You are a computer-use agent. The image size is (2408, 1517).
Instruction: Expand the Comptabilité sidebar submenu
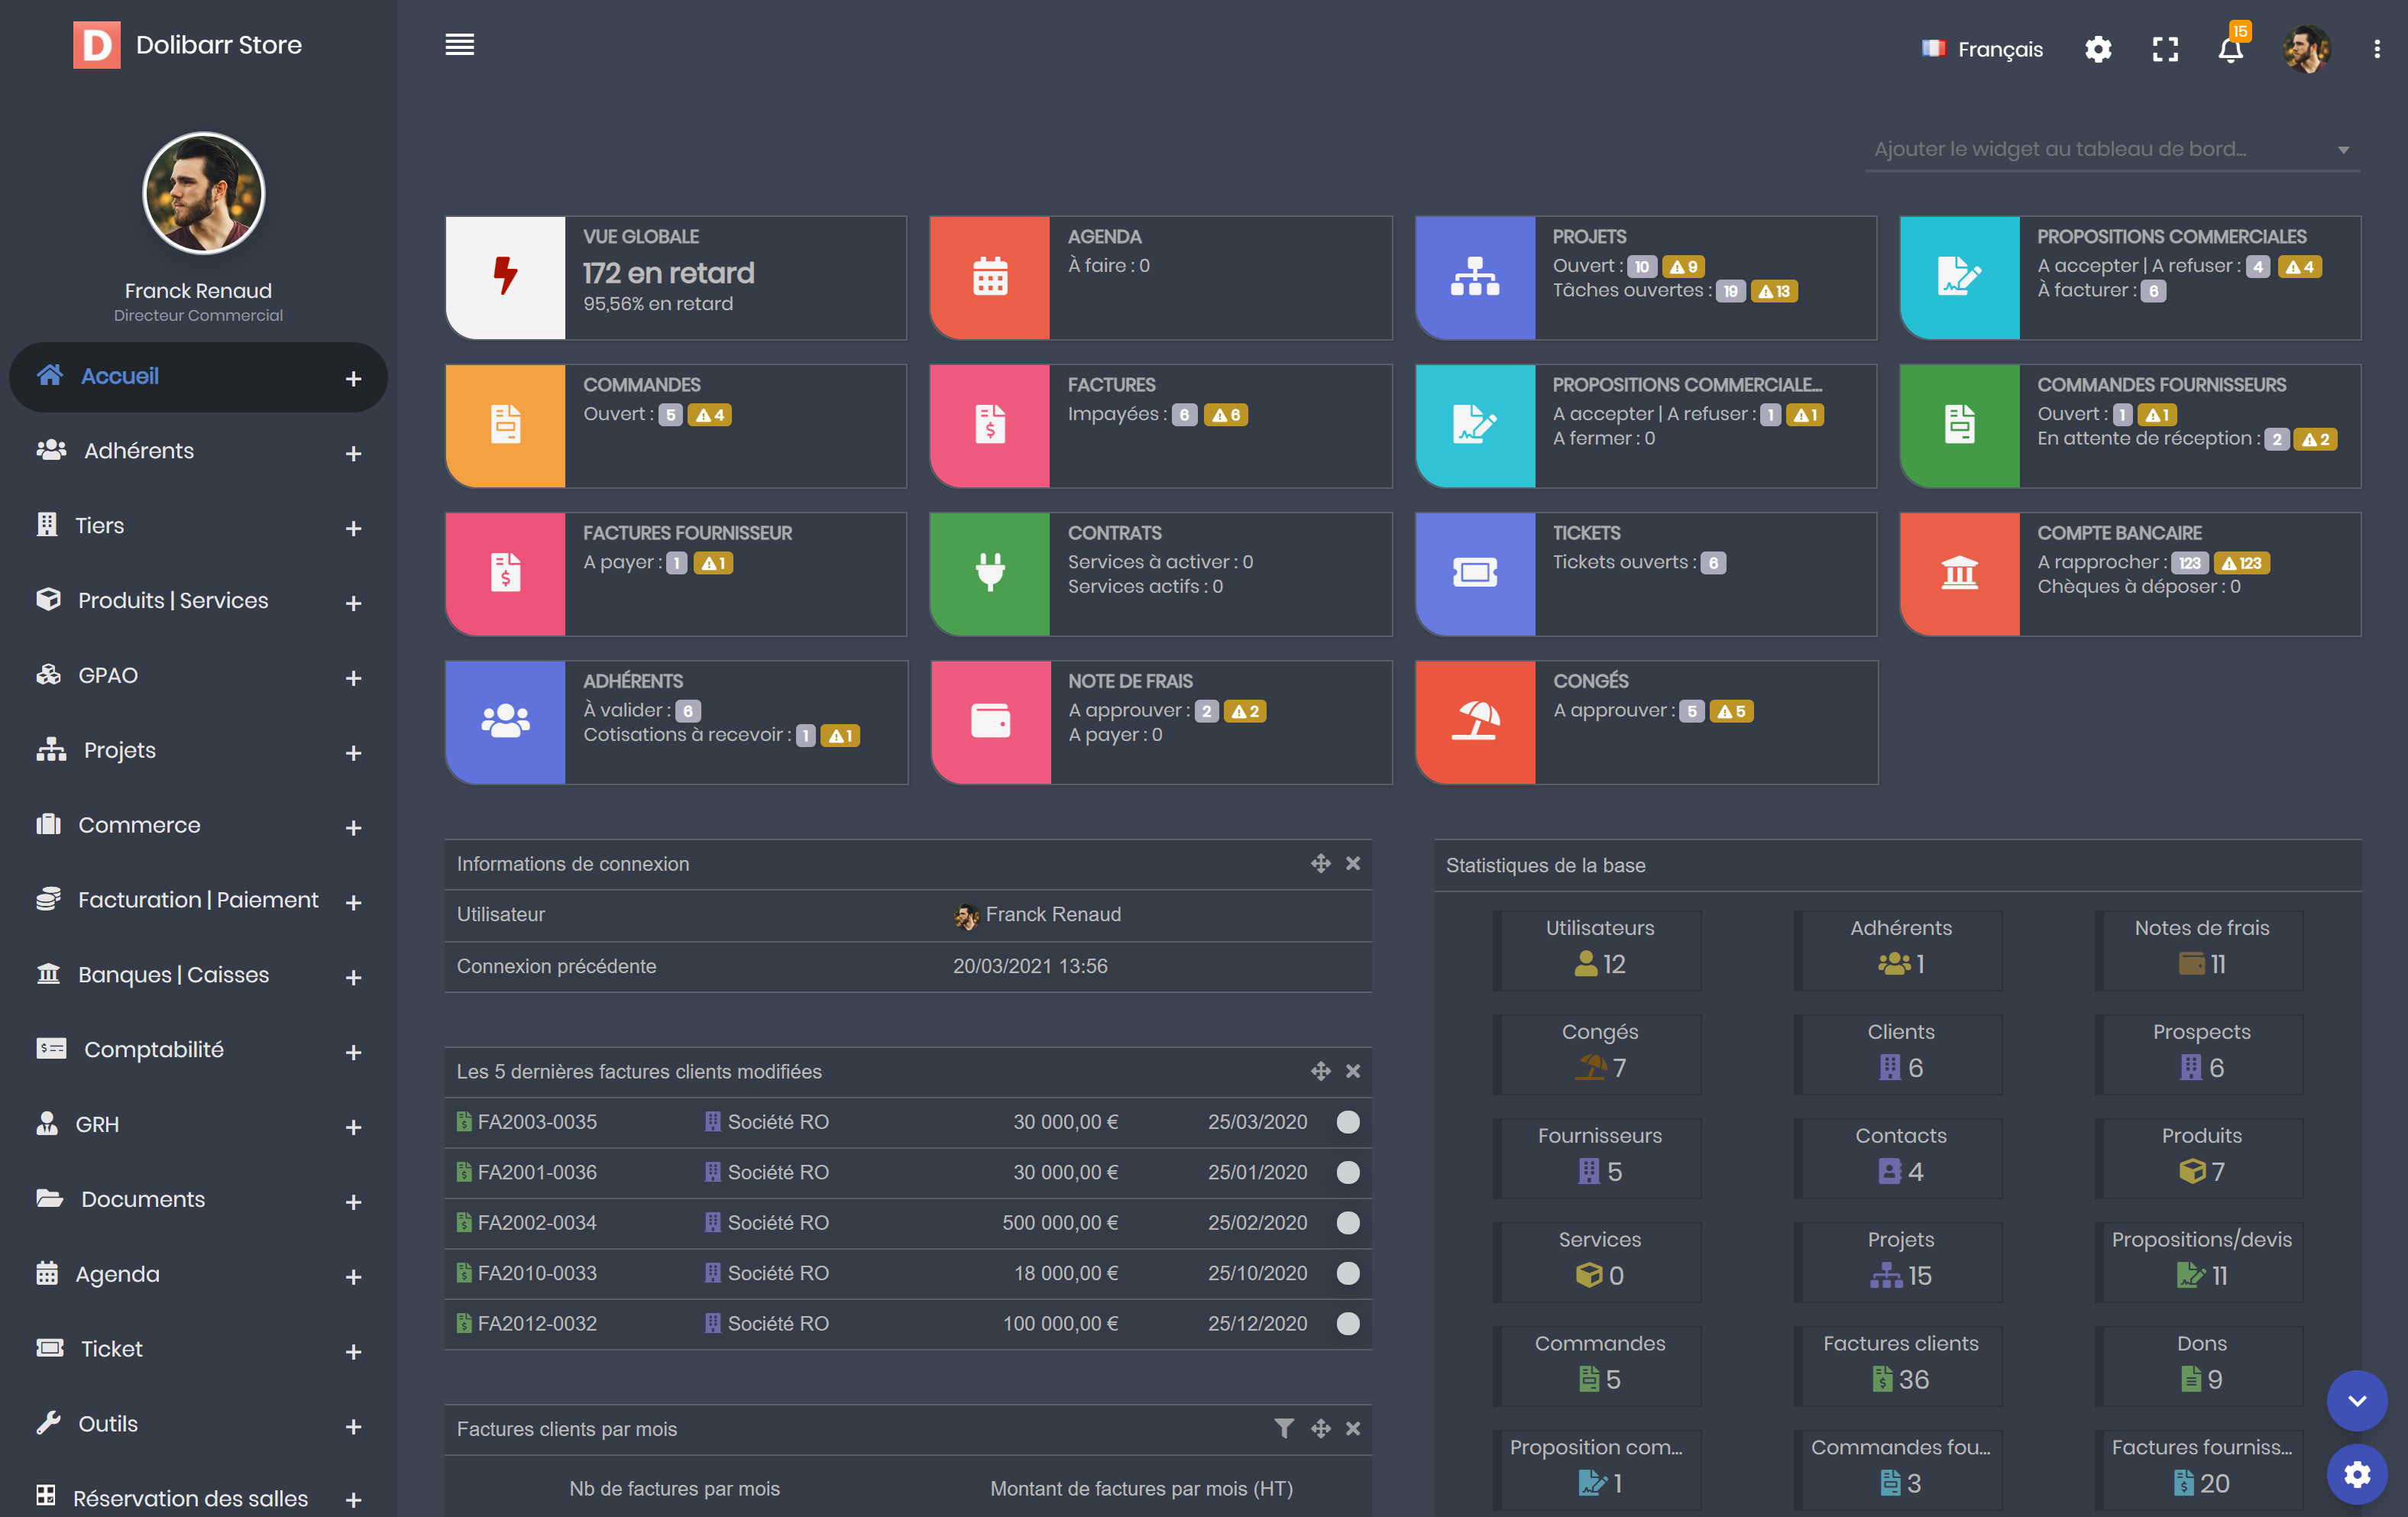(353, 1052)
